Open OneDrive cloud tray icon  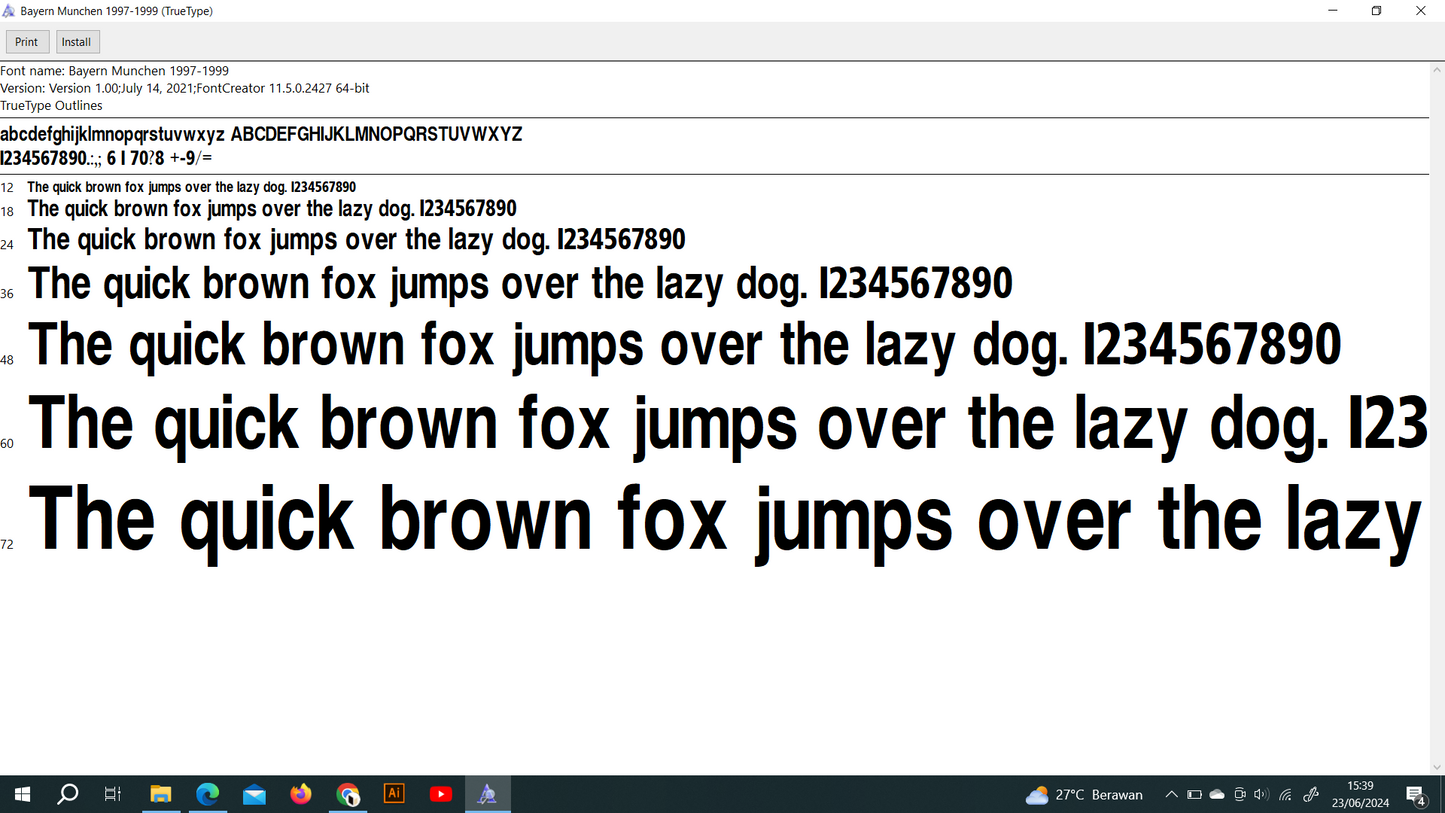[x=1217, y=795]
